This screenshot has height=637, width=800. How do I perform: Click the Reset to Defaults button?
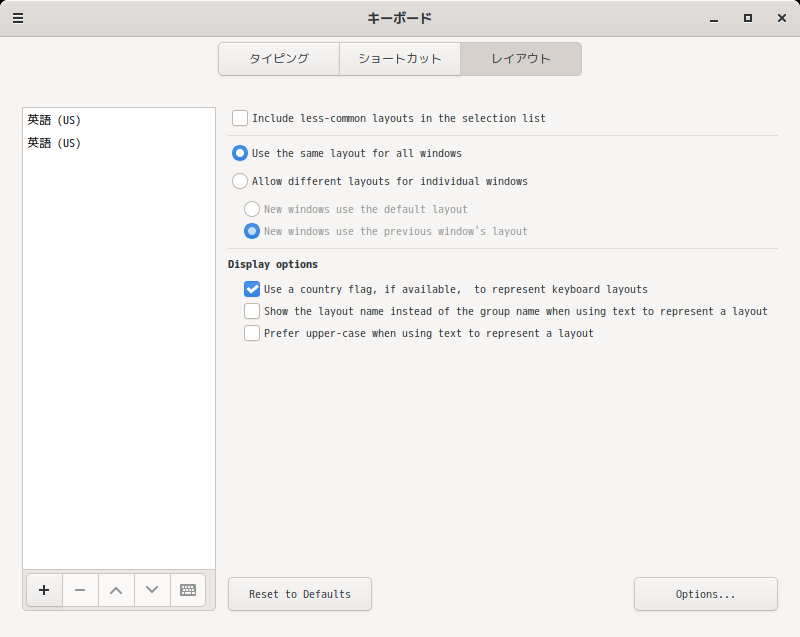point(300,594)
